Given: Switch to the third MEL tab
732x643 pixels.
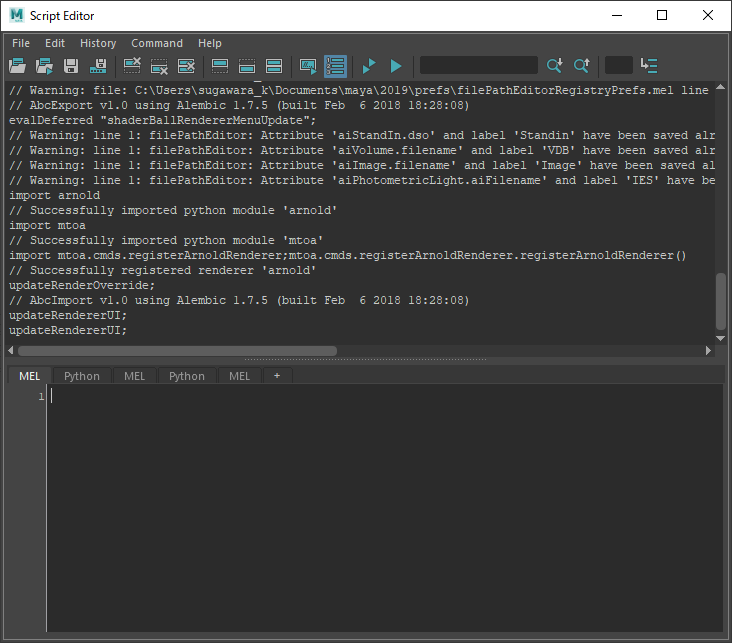Looking at the screenshot, I should point(239,376).
